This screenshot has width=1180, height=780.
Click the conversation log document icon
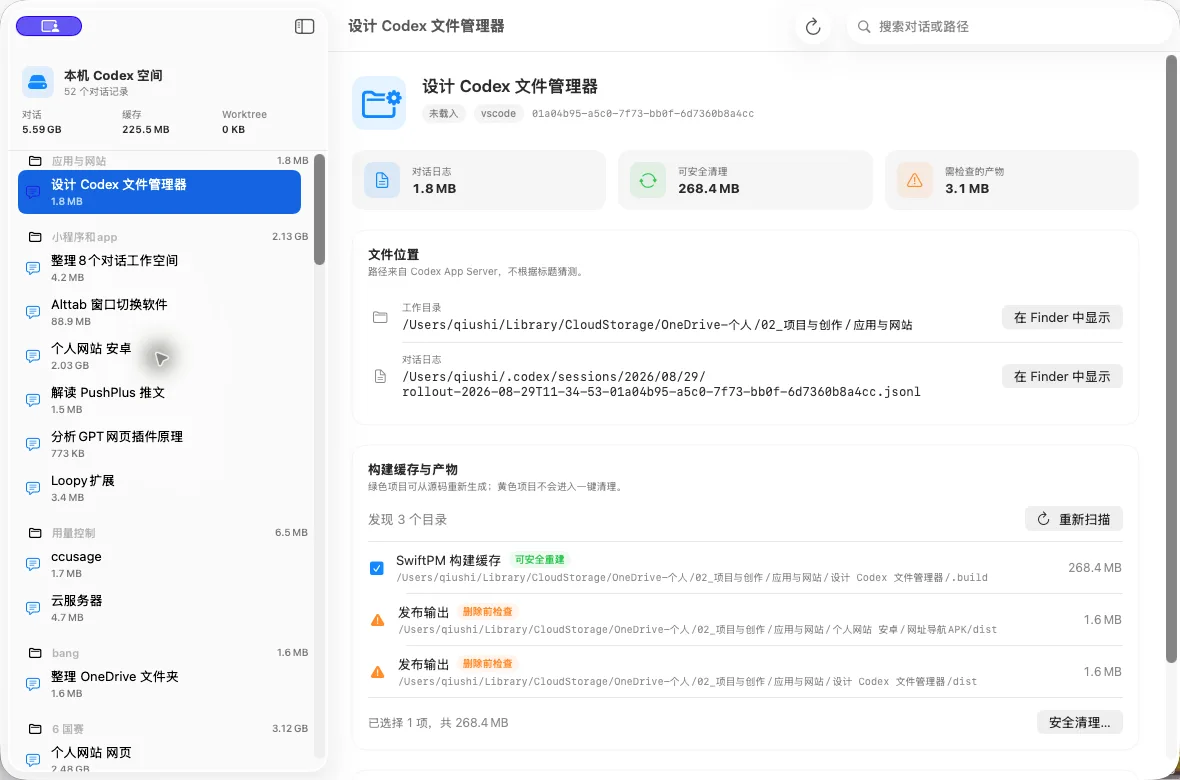tap(382, 180)
